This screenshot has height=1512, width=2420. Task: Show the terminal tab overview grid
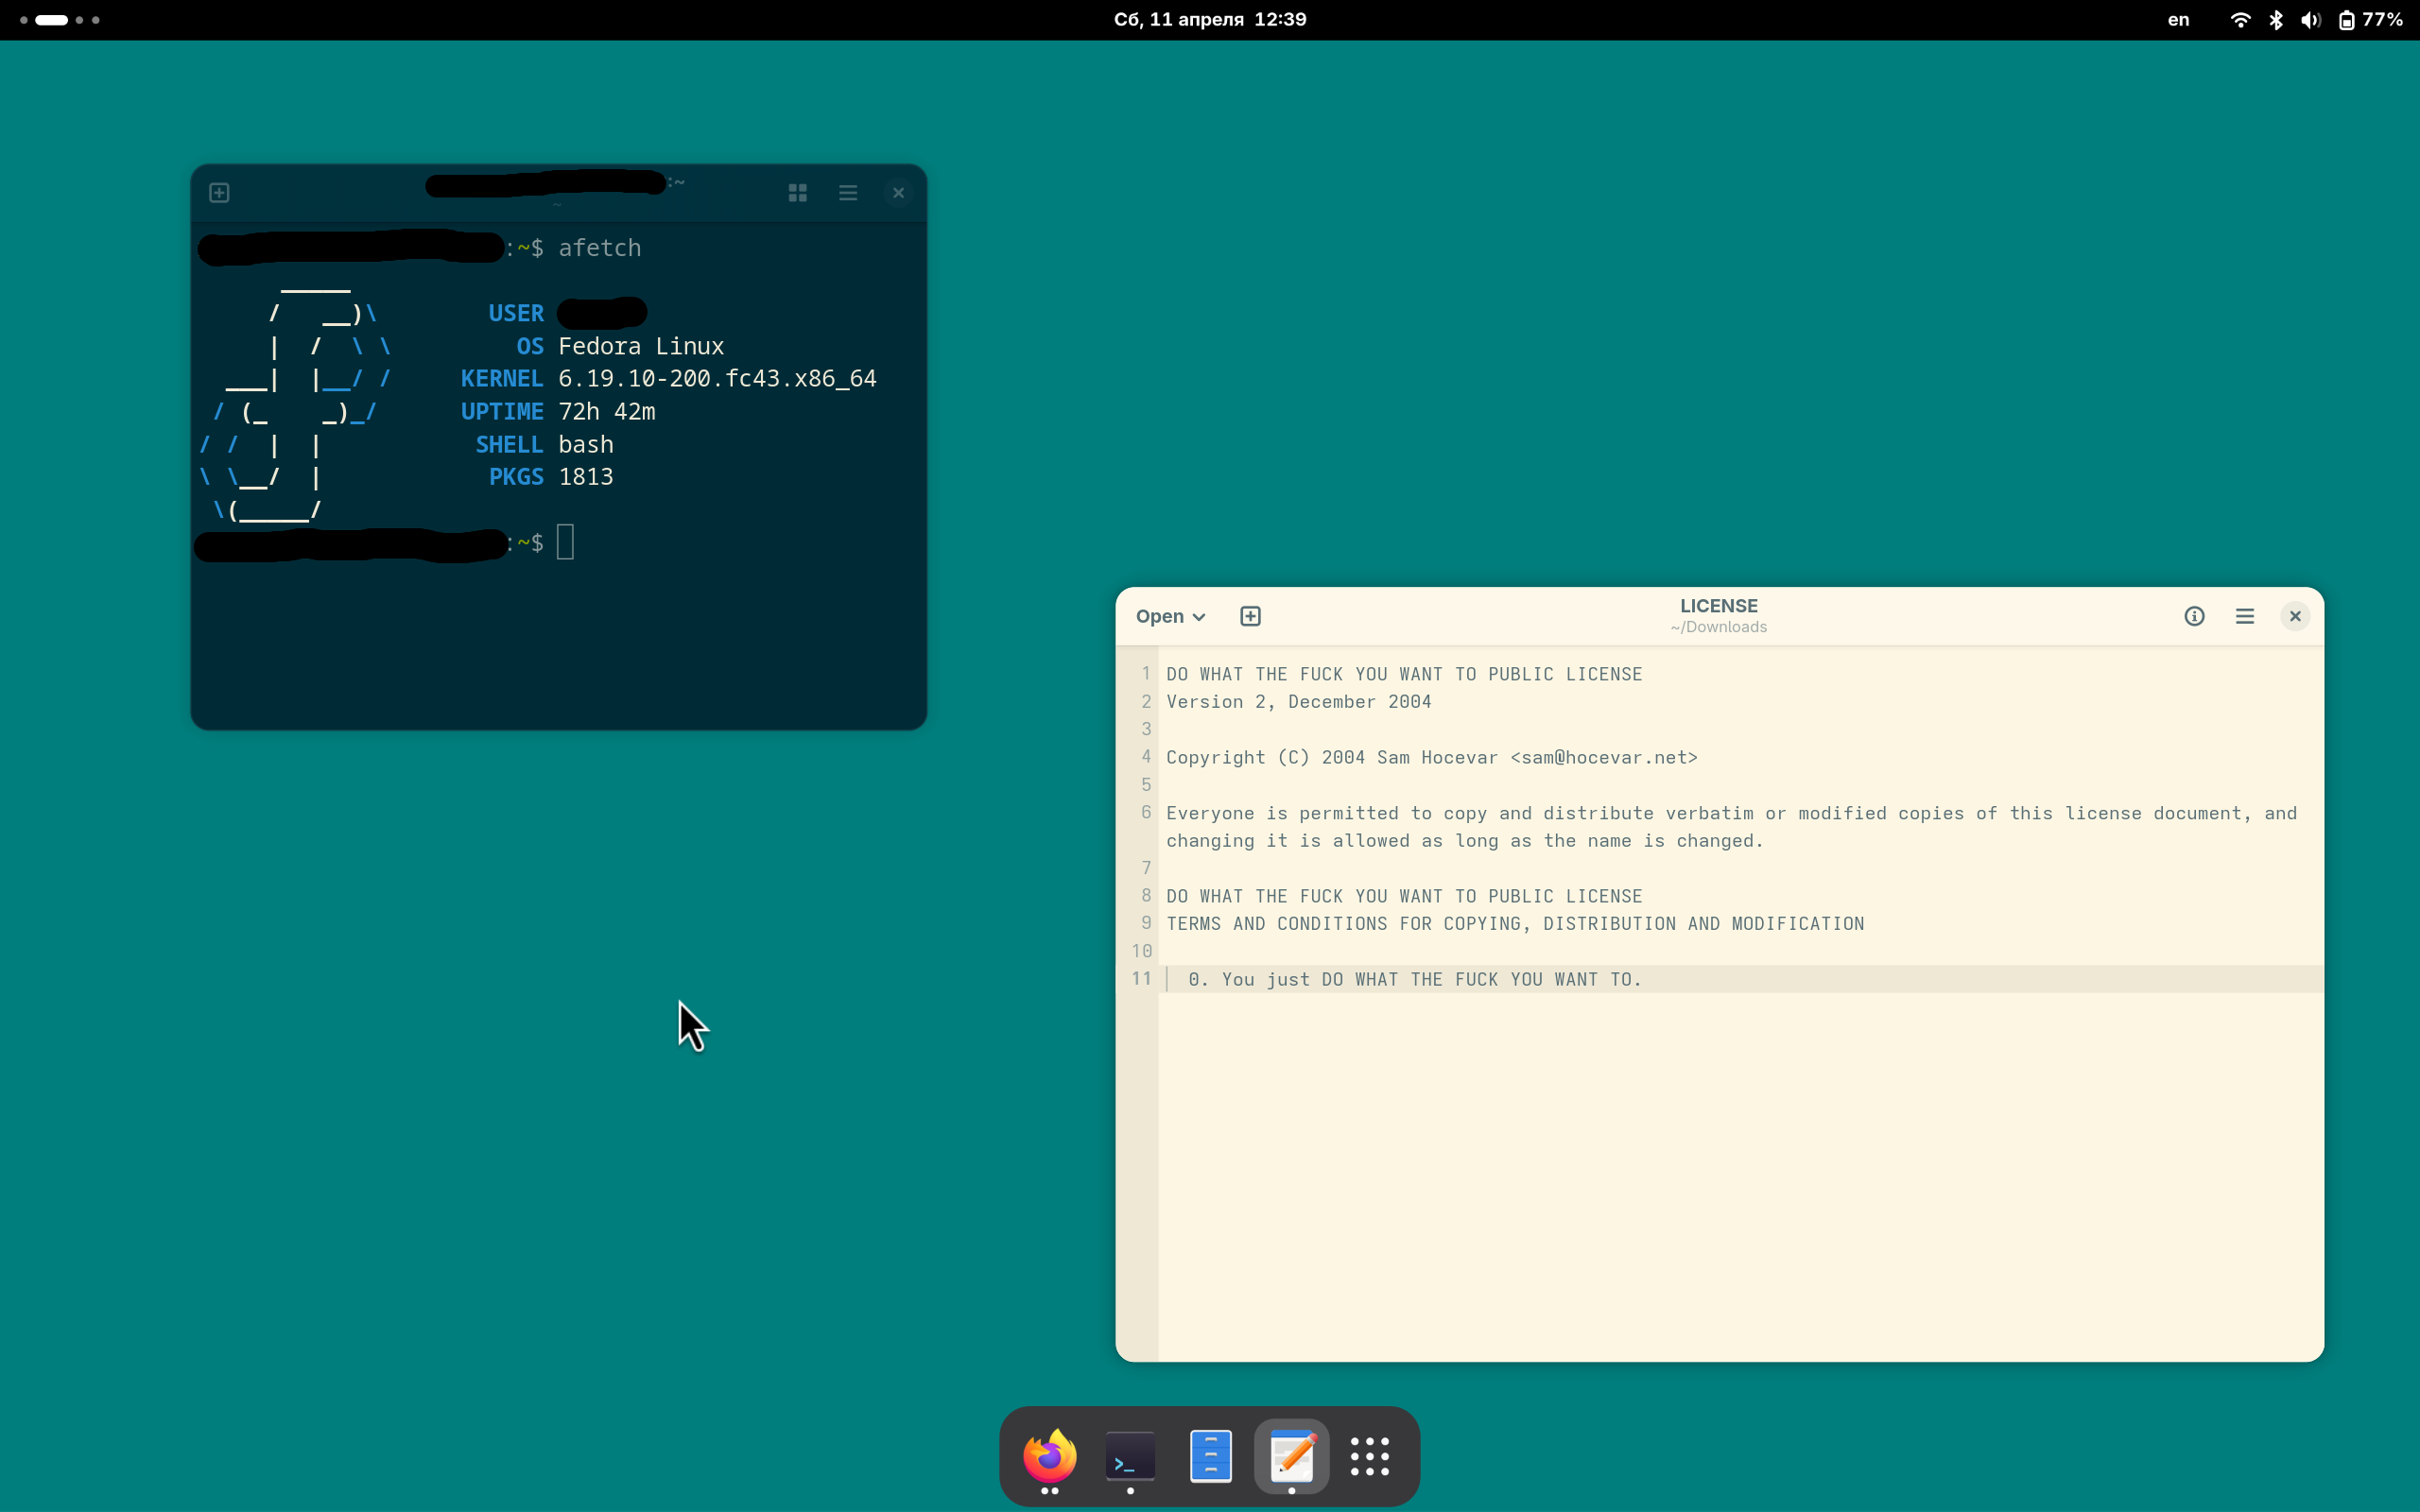[797, 193]
